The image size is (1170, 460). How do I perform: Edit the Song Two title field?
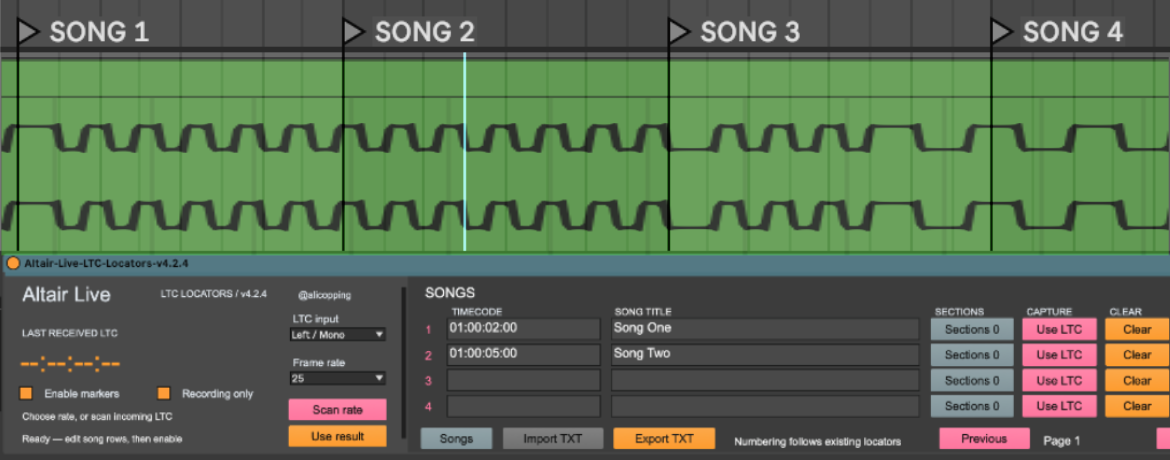(765, 355)
